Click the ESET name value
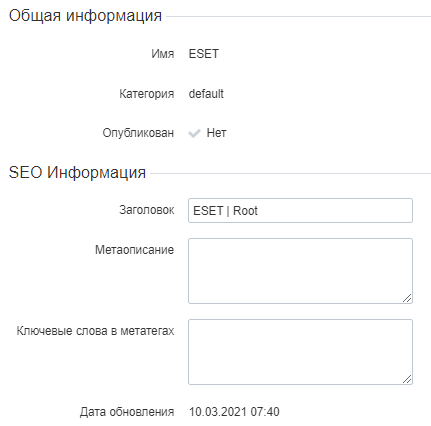This screenshot has width=431, height=426. tap(204, 54)
